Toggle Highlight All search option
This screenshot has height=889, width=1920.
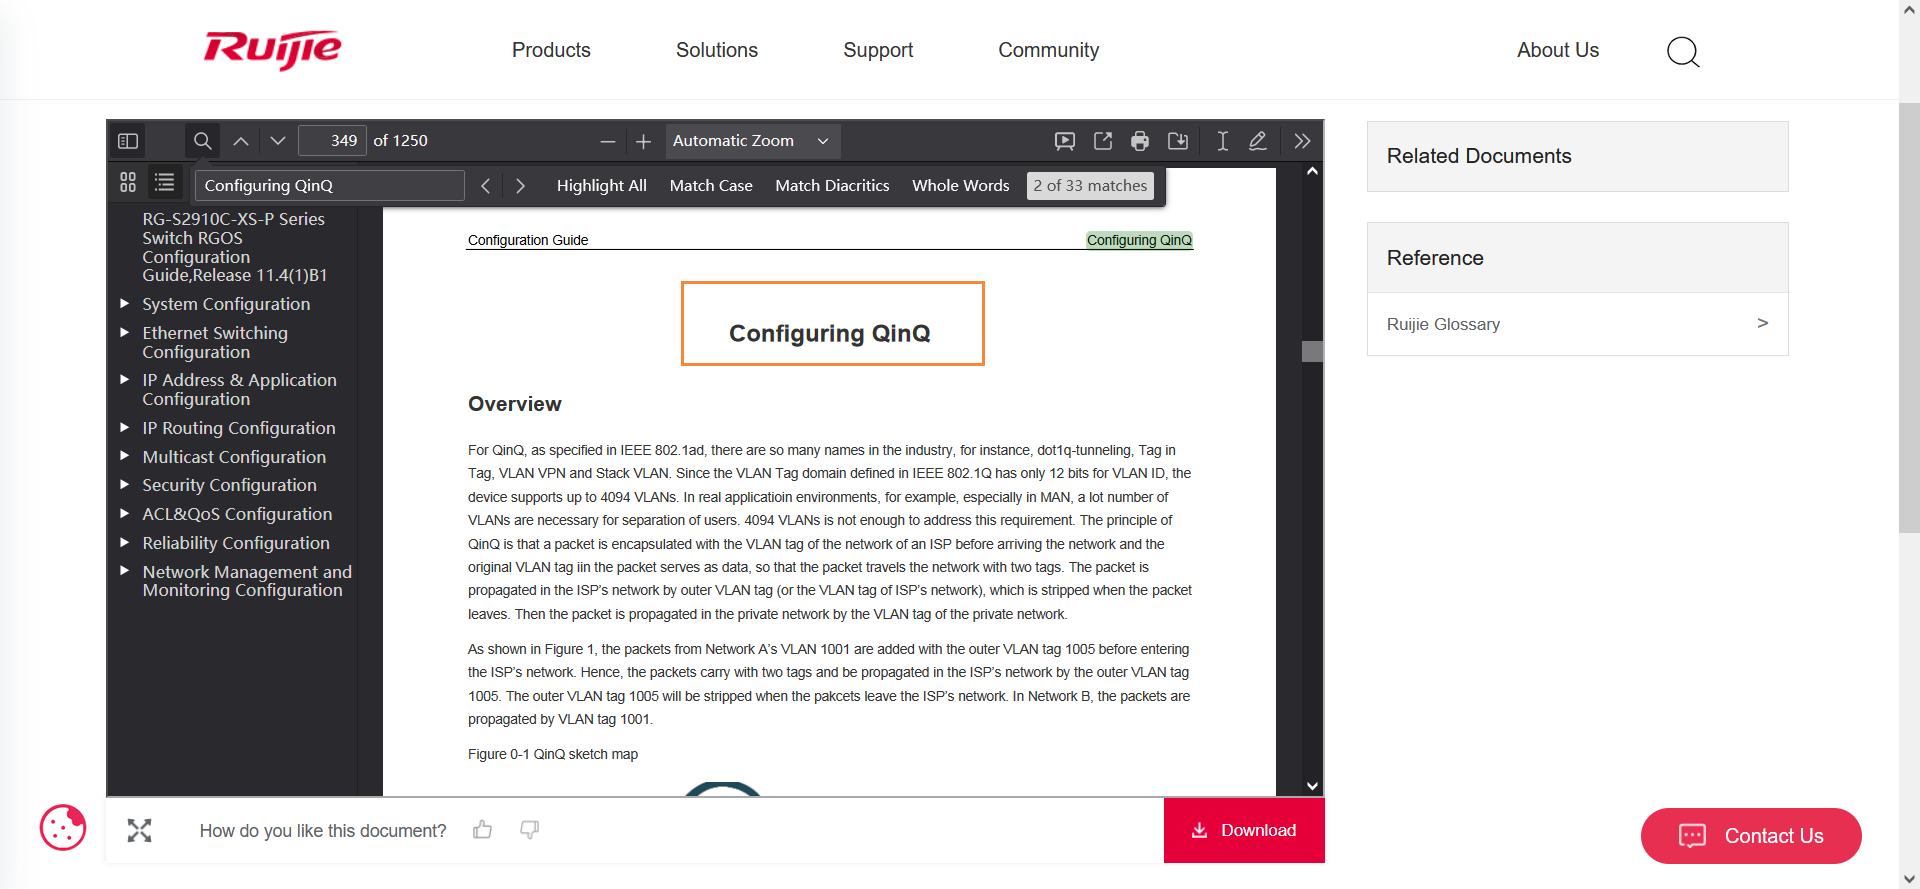tap(602, 186)
